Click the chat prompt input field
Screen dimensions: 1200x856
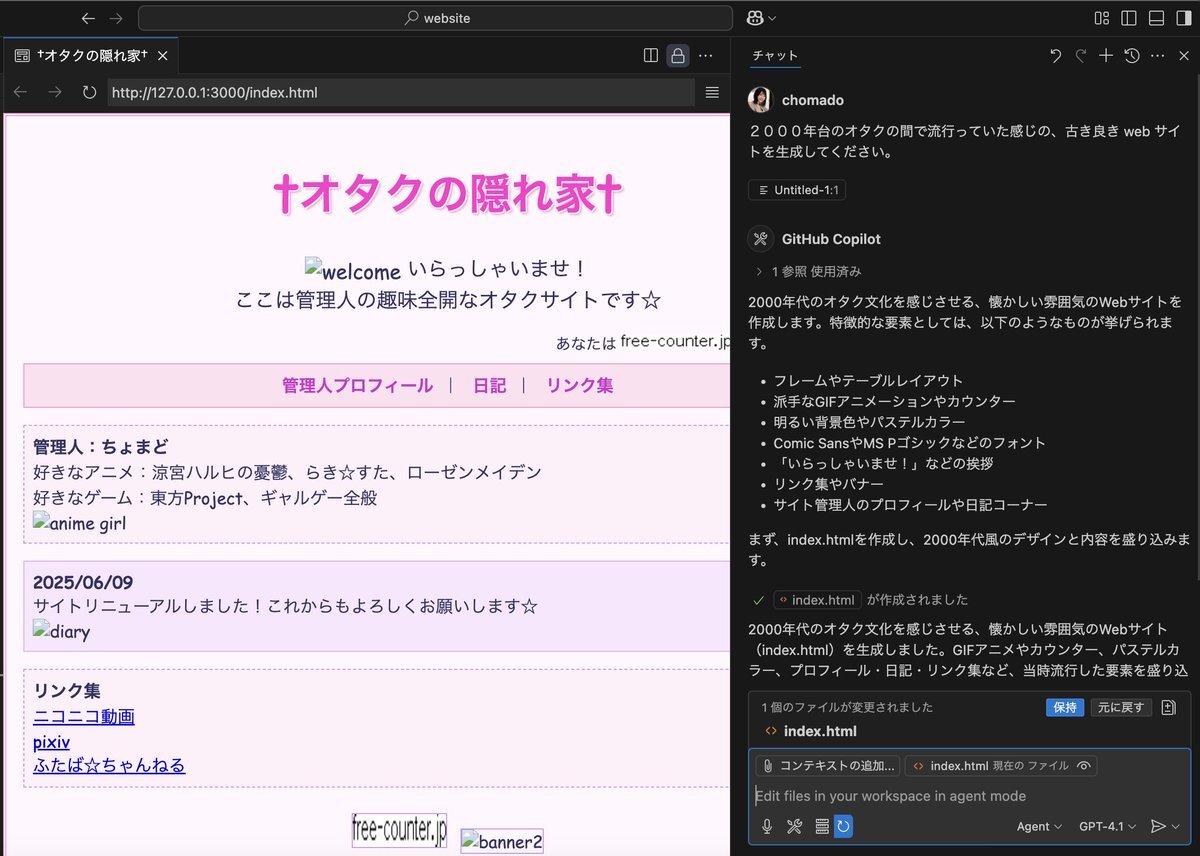click(x=969, y=796)
